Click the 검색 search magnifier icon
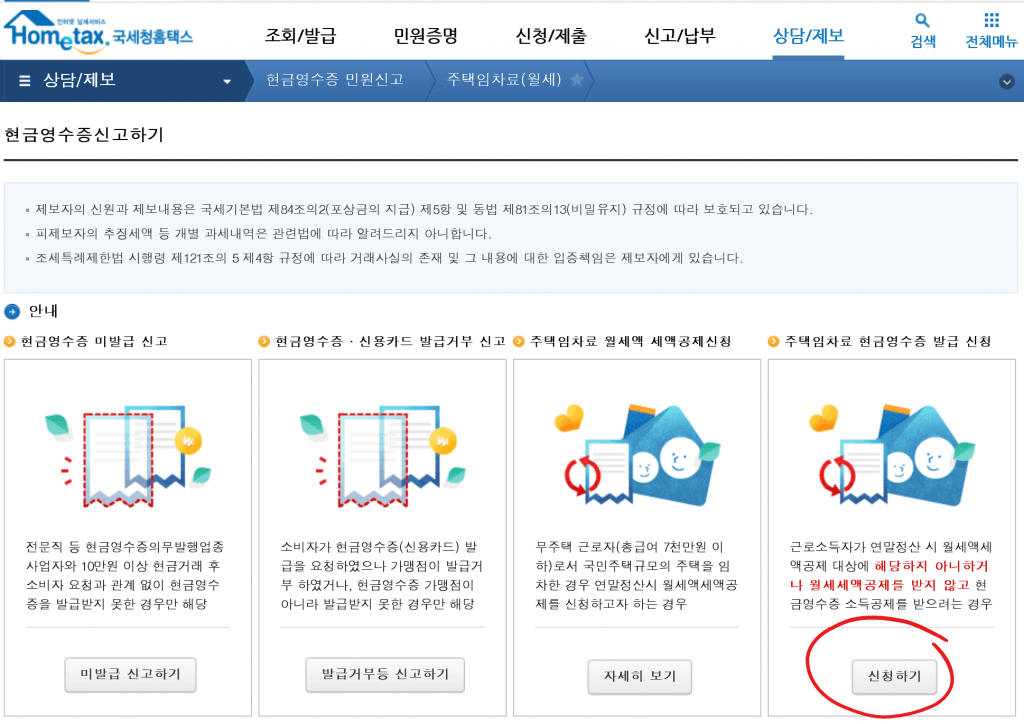 [920, 22]
